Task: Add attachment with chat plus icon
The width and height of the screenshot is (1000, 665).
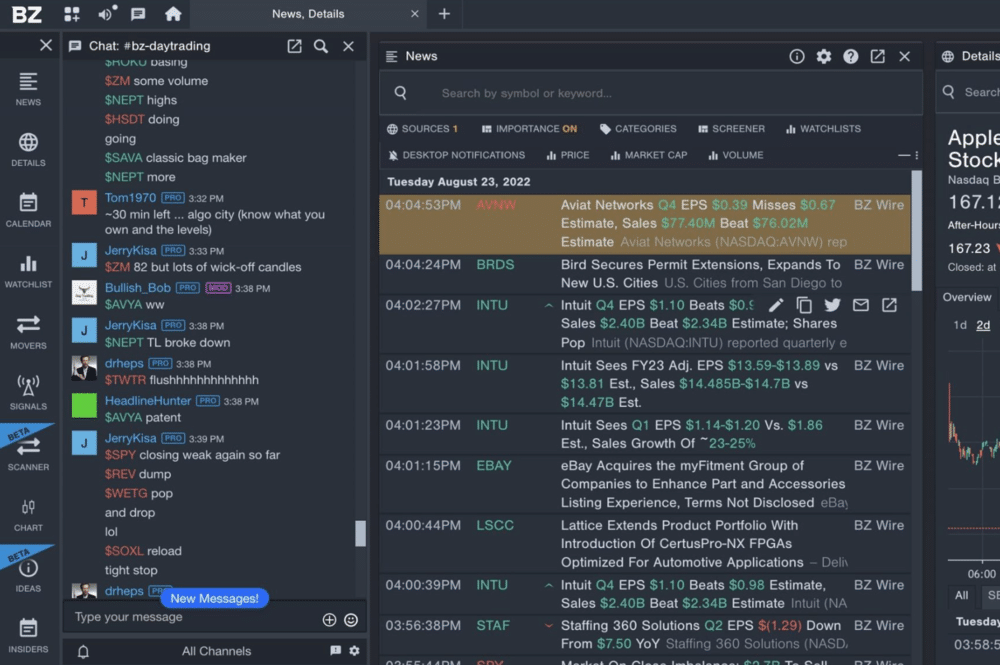Action: [x=329, y=620]
